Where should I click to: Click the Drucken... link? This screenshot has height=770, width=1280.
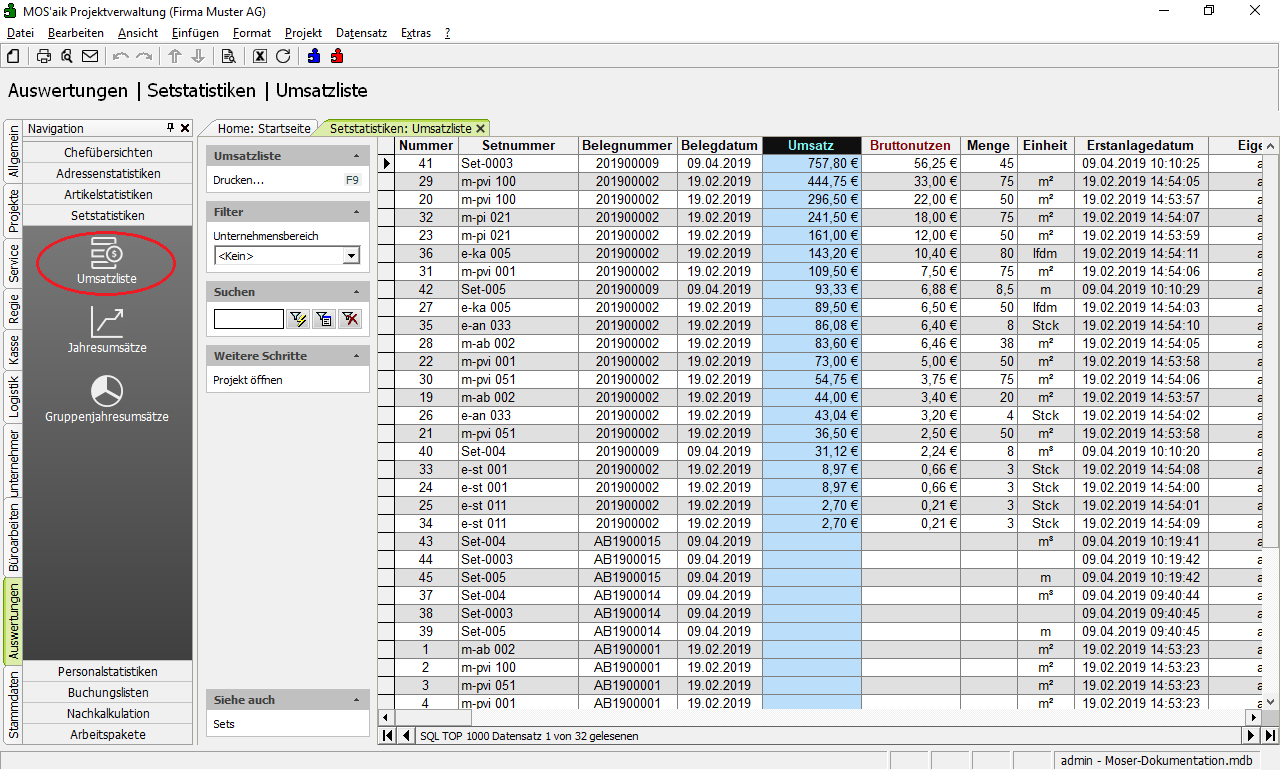point(239,180)
